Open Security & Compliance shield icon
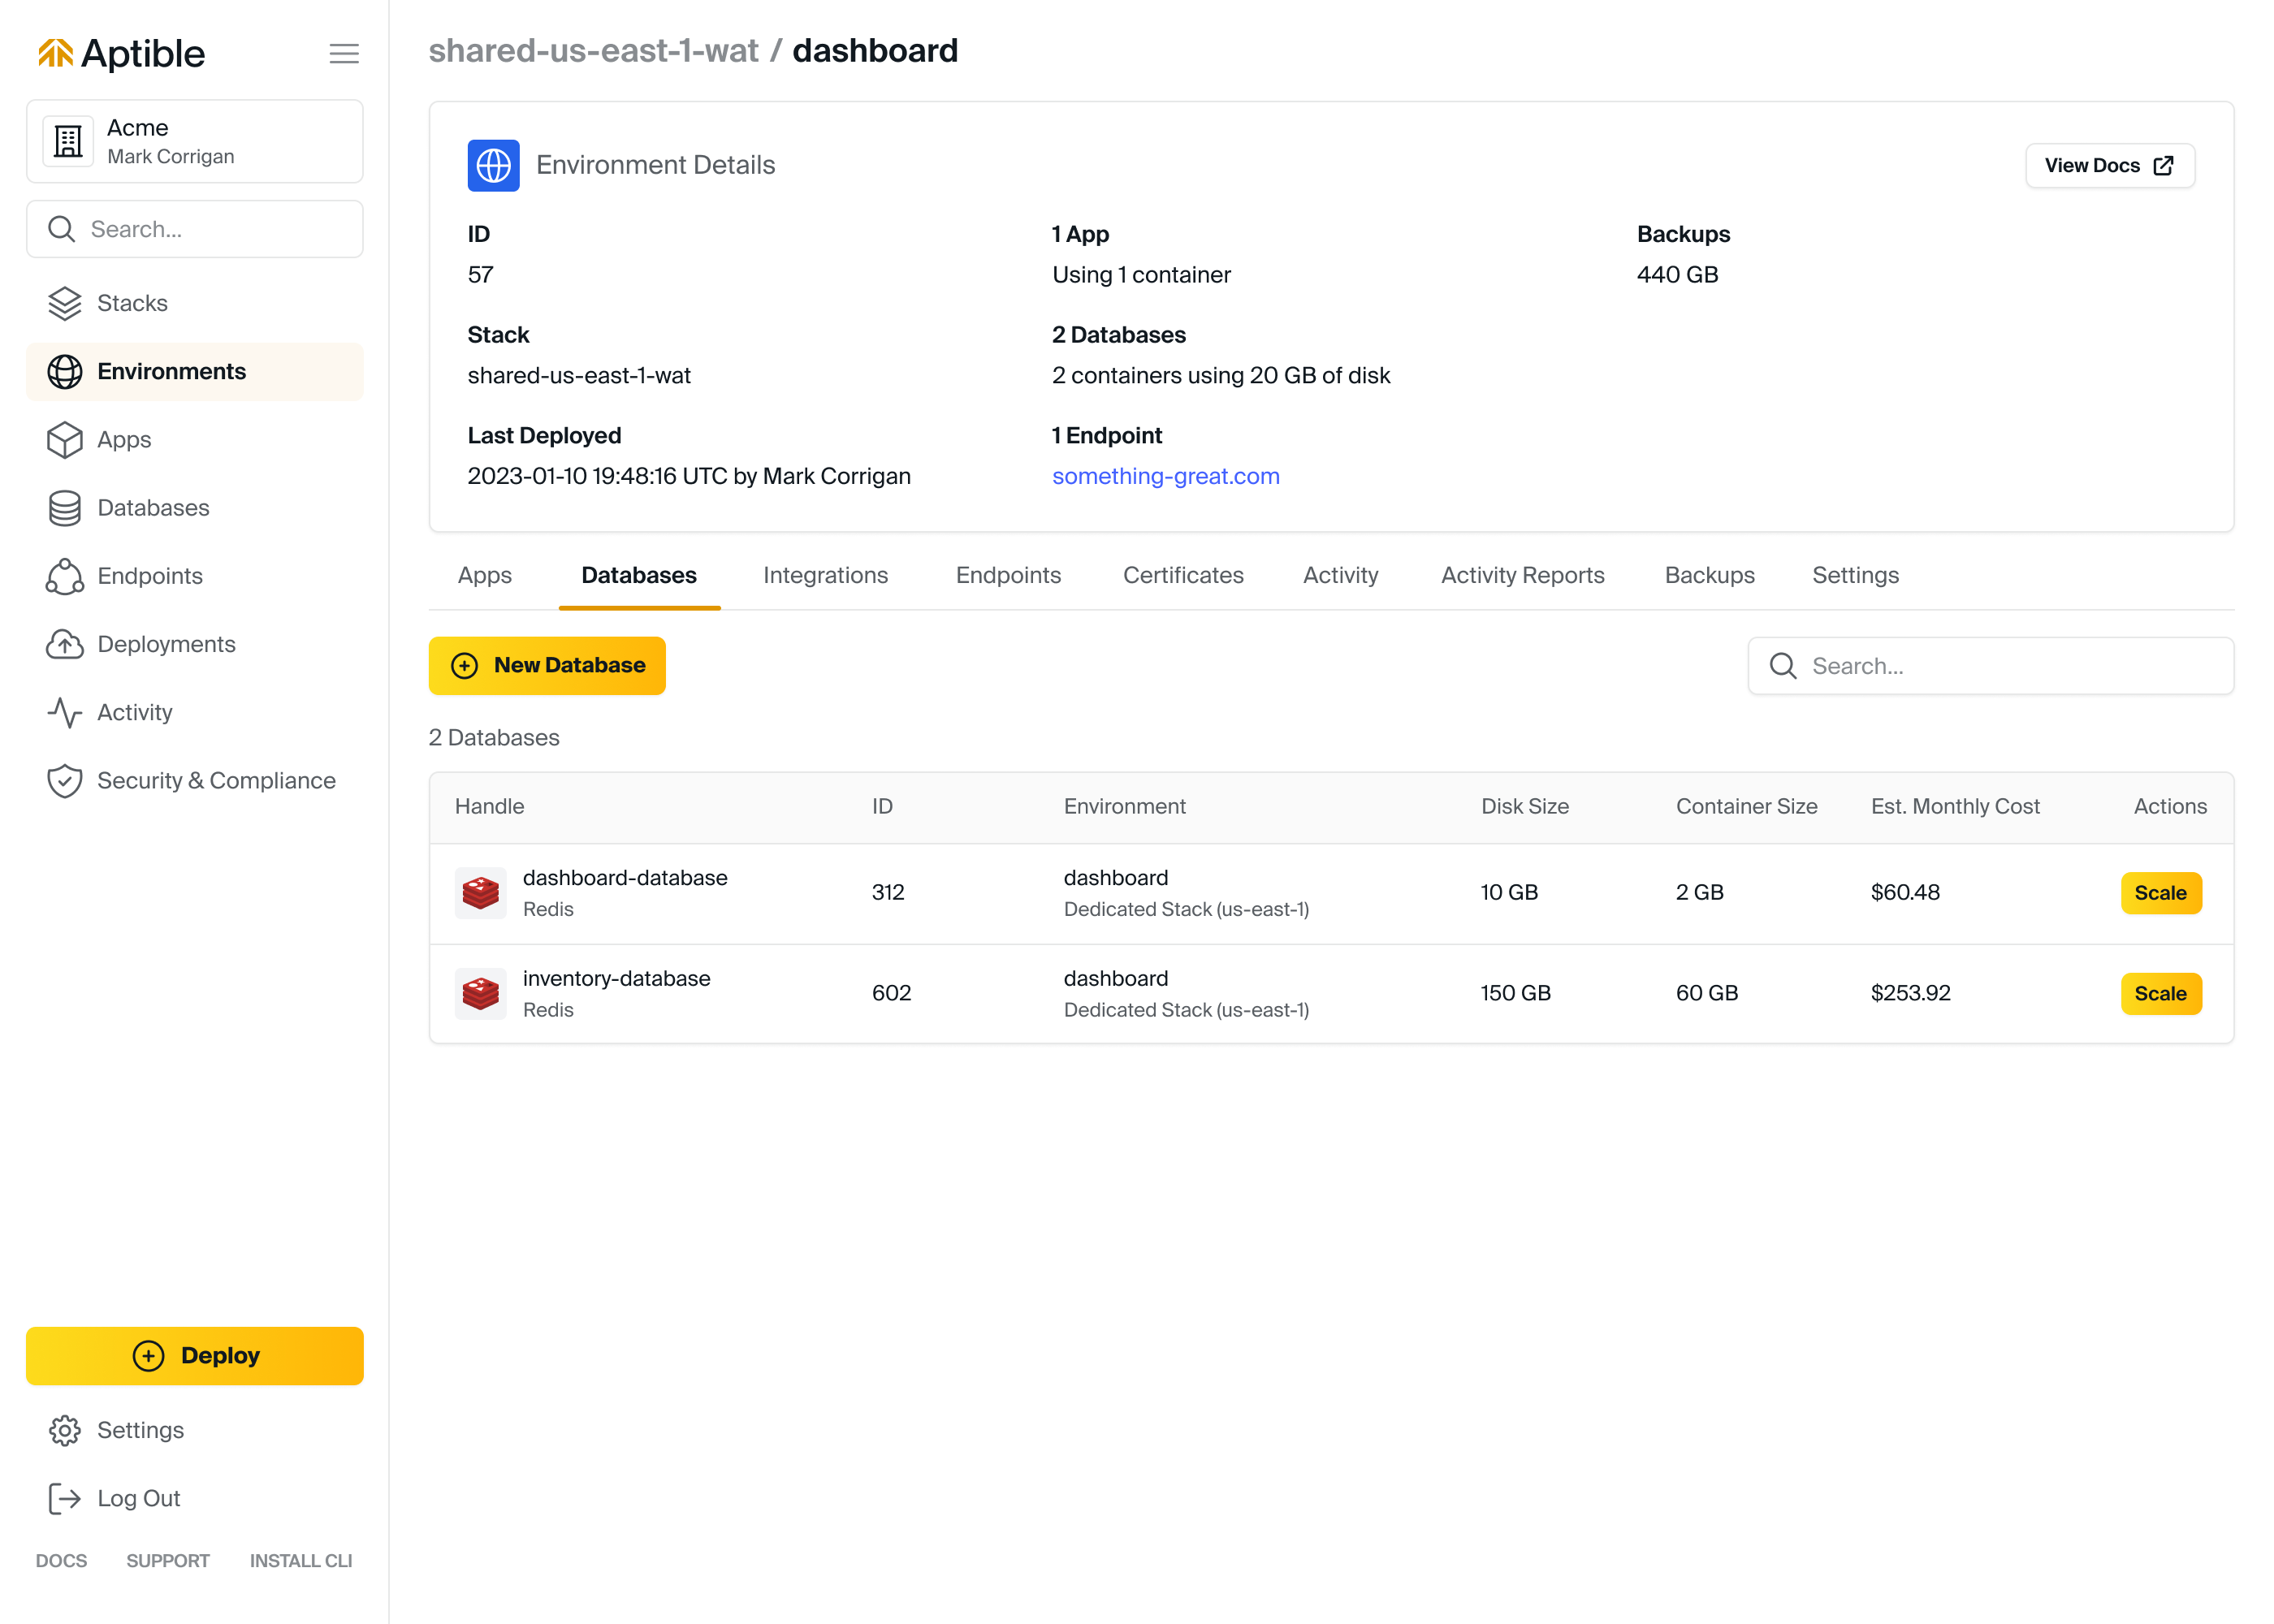The width and height of the screenshot is (2274, 1624). 64,780
